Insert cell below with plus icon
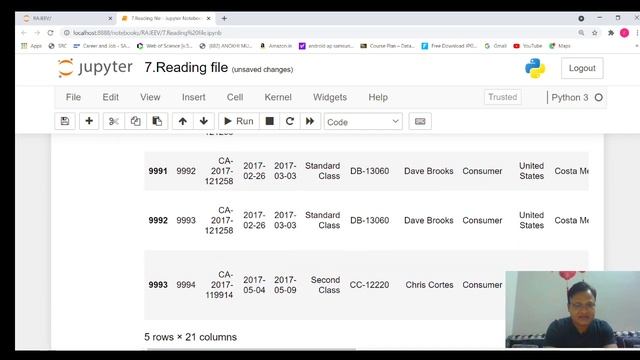This screenshot has height=360, width=640. coord(89,121)
